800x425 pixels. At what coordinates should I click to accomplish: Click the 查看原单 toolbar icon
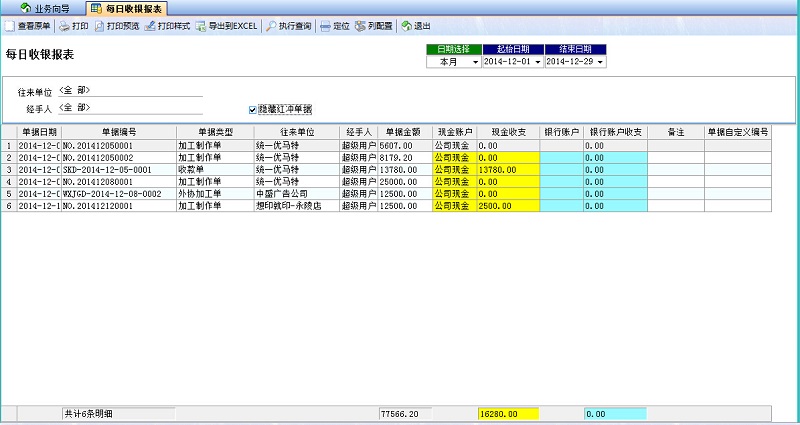[x=10, y=26]
